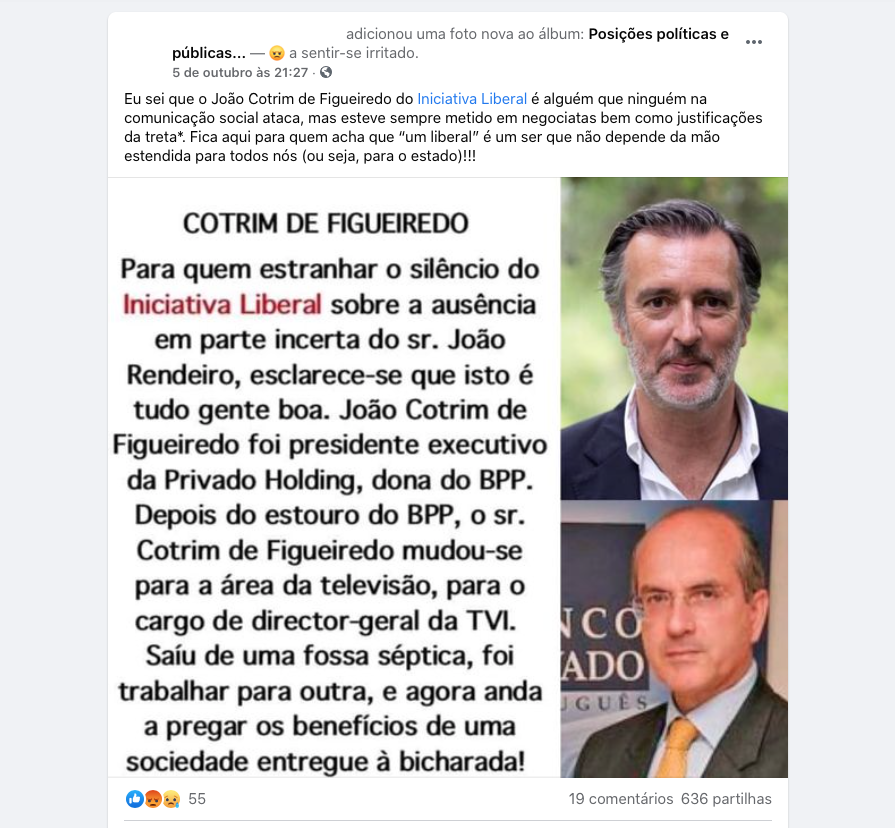Viewport: 895px width, 828px height.
Task: View the 636 partilhas list
Action: (726, 799)
